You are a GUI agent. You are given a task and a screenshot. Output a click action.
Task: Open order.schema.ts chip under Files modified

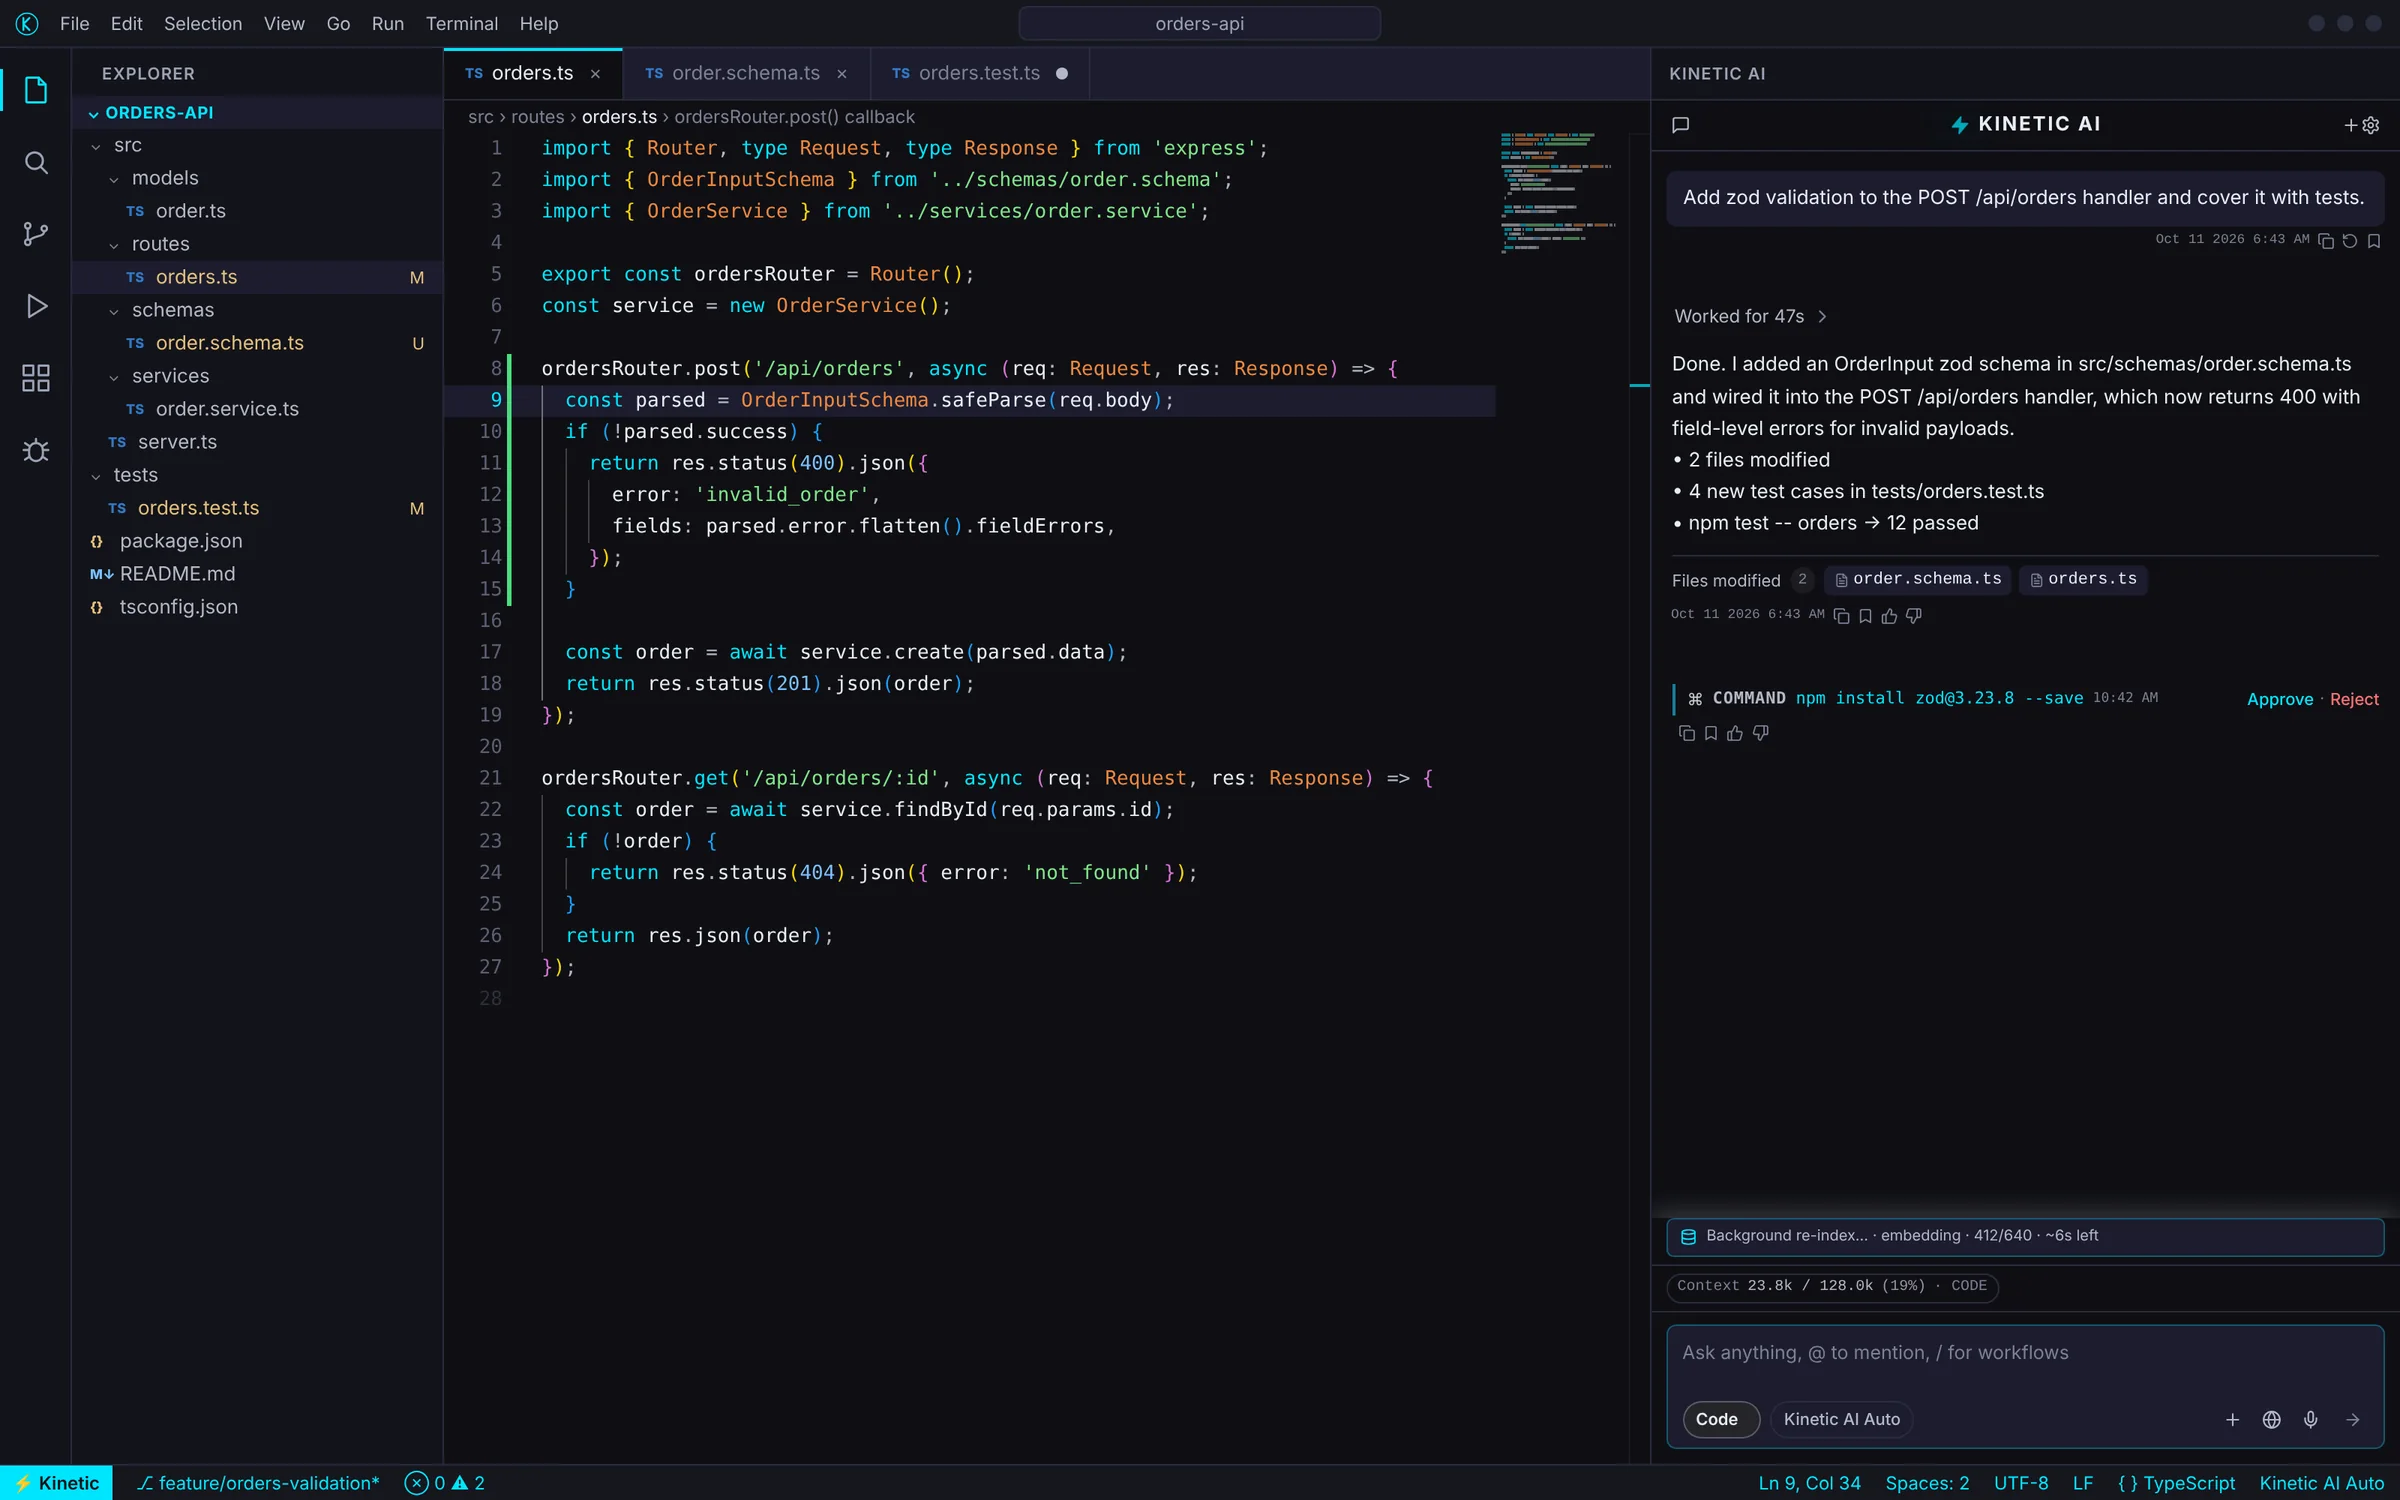coord(1917,579)
